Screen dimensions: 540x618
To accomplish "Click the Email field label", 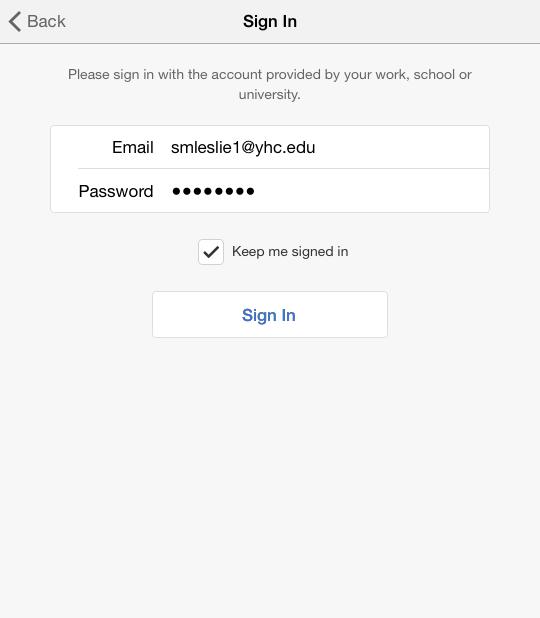I will pyautogui.click(x=133, y=147).
